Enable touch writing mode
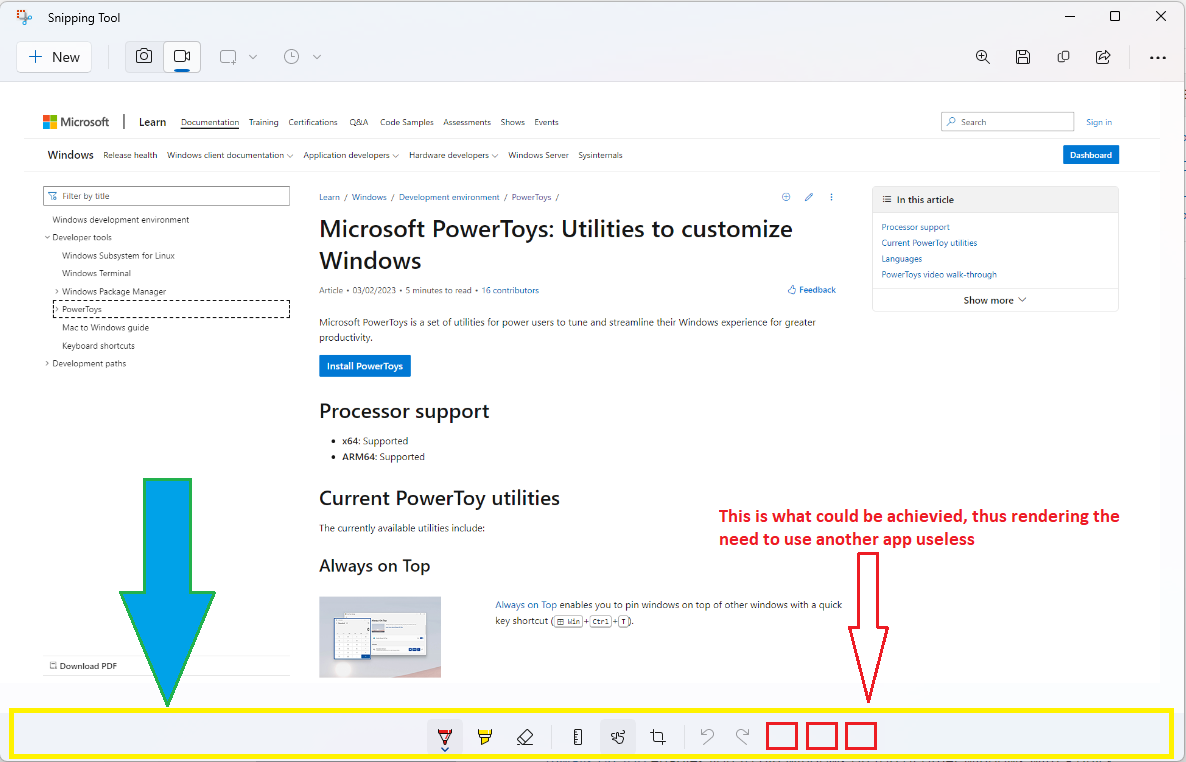Image resolution: width=1186 pixels, height=762 pixels. (617, 736)
